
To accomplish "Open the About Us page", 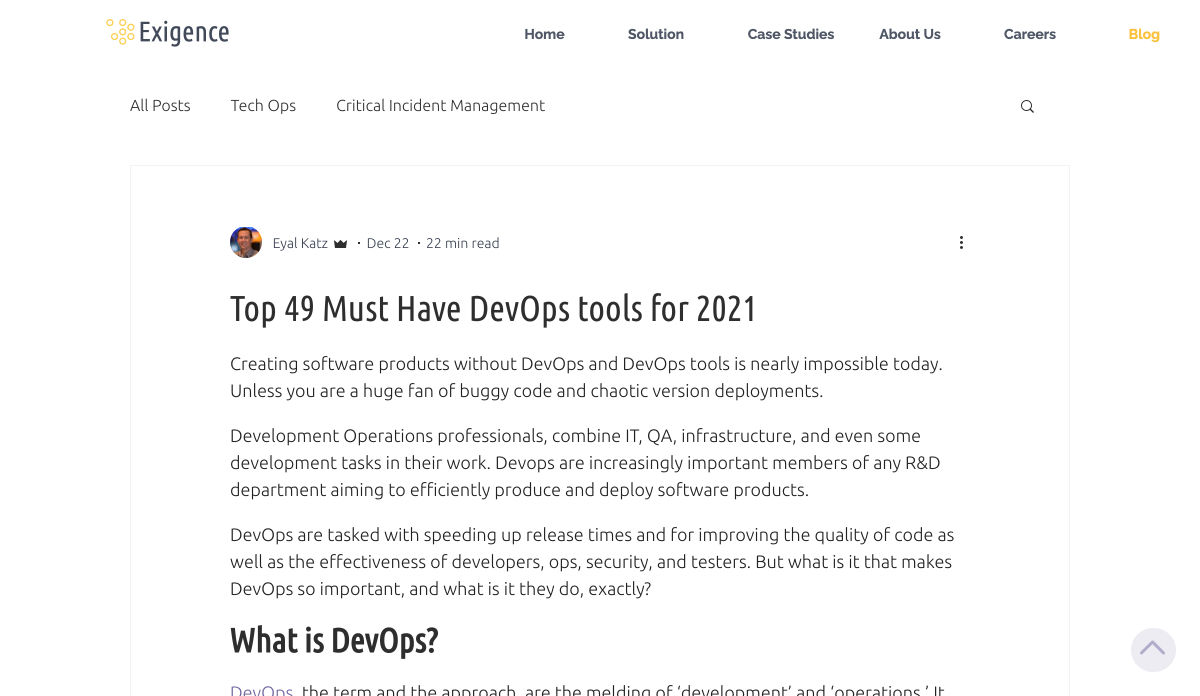I will pyautogui.click(x=910, y=34).
